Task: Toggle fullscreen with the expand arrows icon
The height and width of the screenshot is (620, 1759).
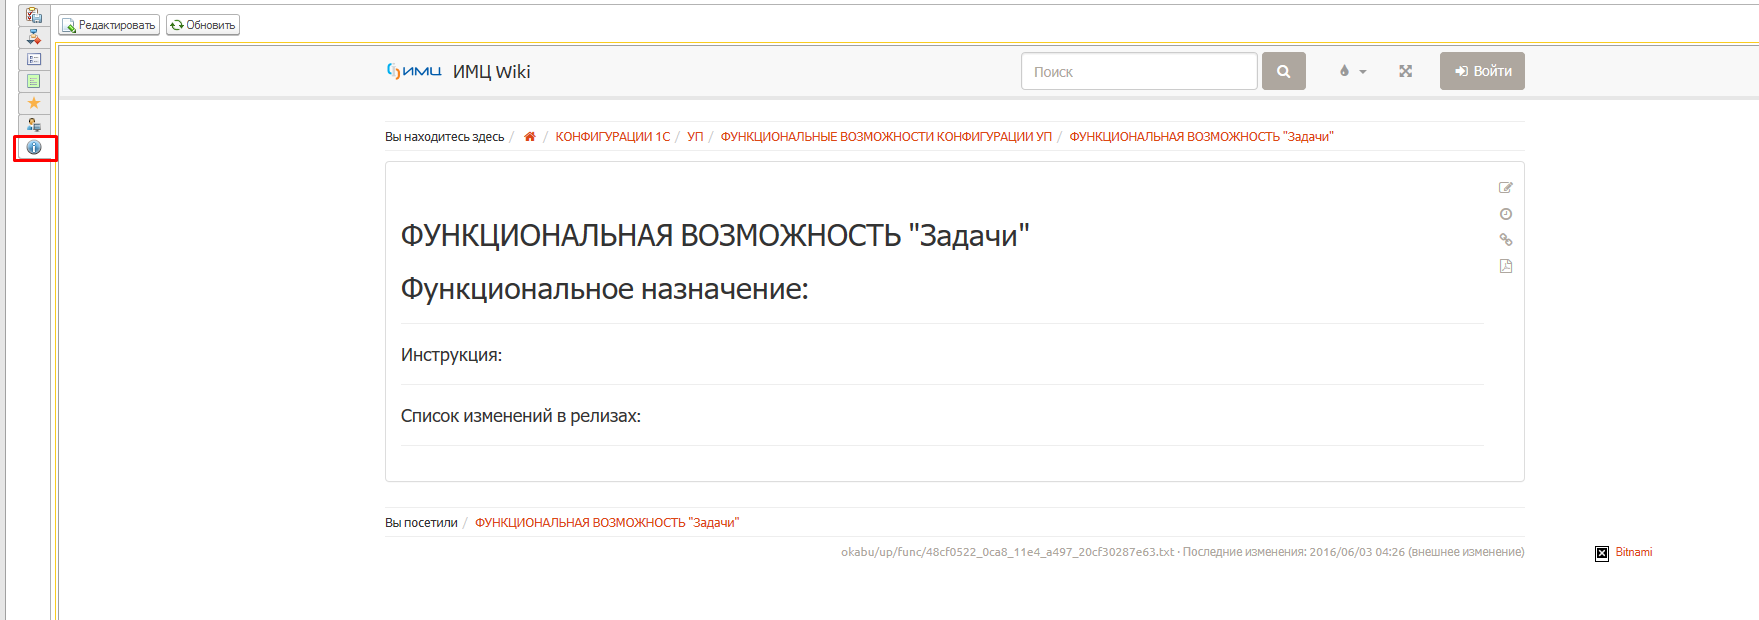Action: pyautogui.click(x=1405, y=72)
